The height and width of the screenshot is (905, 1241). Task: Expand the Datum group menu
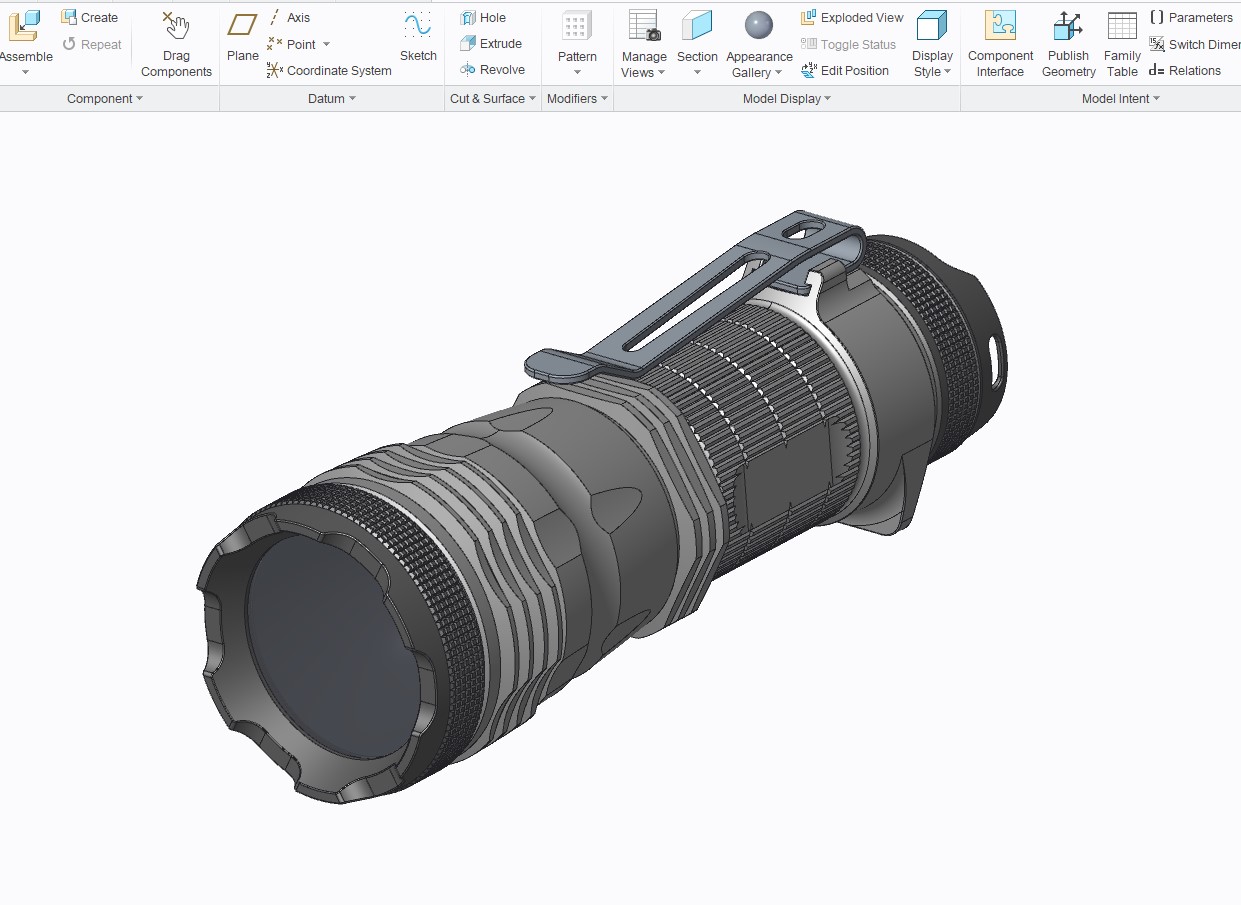(331, 98)
